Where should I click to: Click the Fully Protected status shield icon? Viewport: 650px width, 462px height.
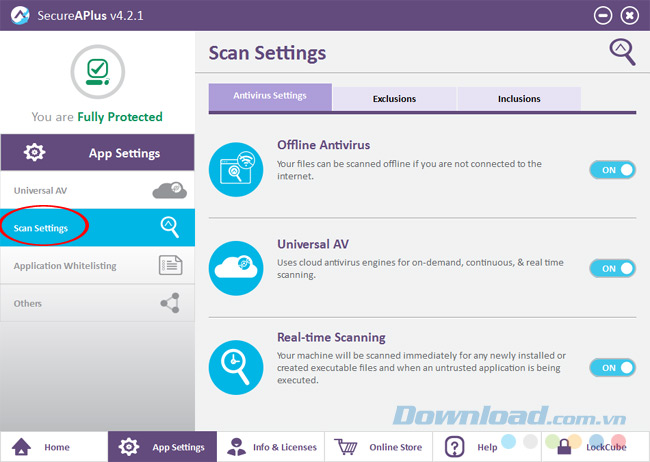(x=97, y=72)
